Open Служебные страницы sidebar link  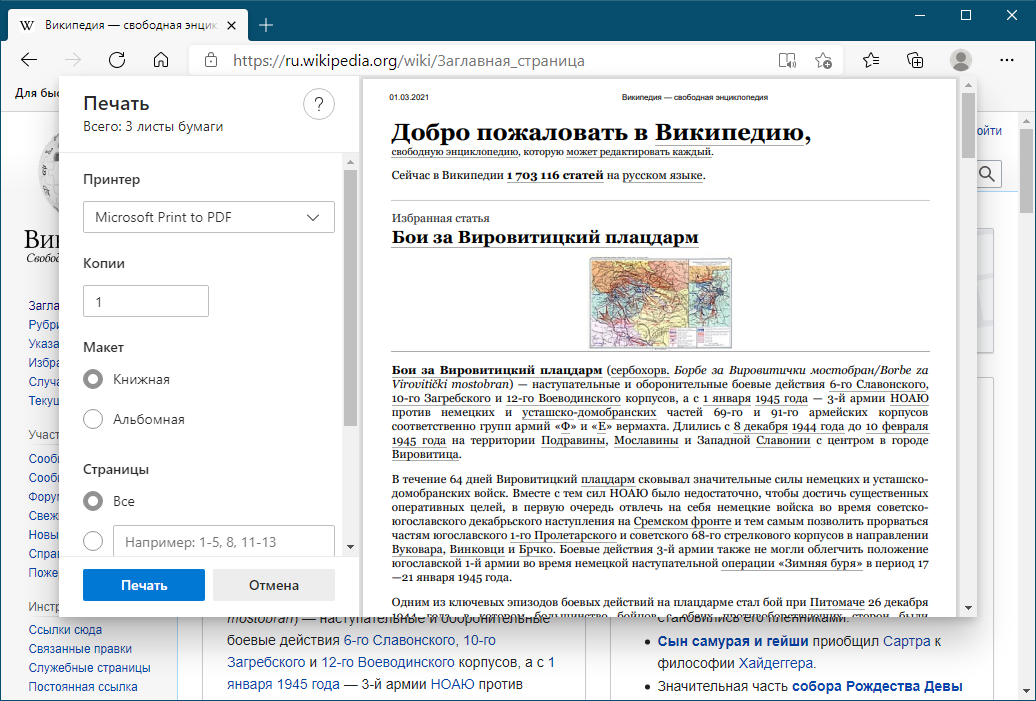coord(89,668)
